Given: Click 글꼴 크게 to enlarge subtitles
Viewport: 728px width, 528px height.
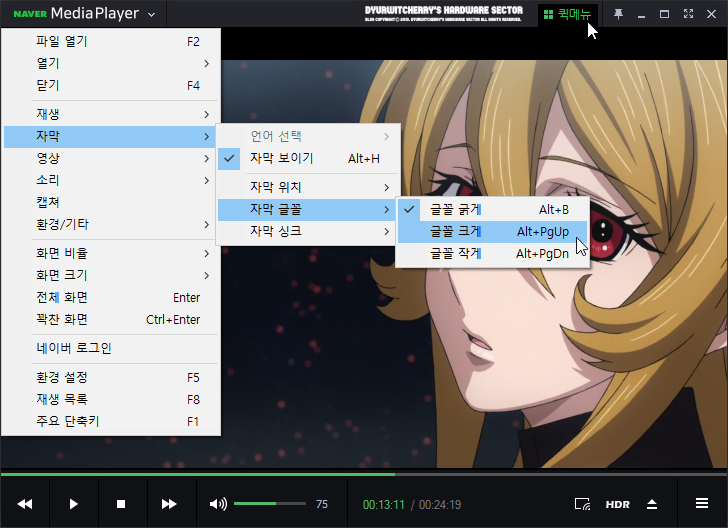Looking at the screenshot, I should [x=493, y=232].
